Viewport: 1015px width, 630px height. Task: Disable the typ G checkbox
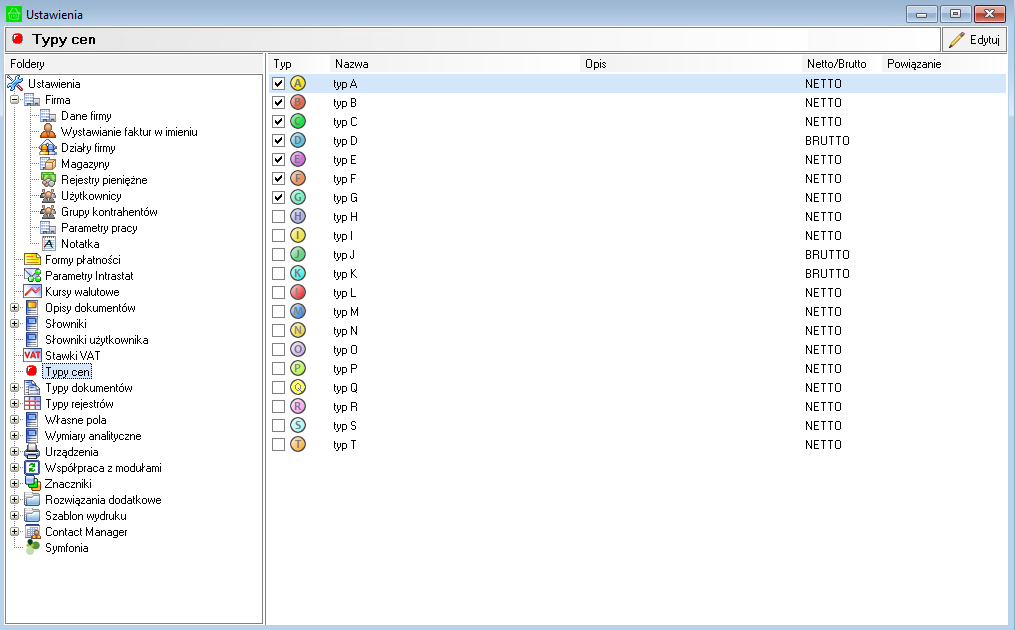tap(279, 198)
